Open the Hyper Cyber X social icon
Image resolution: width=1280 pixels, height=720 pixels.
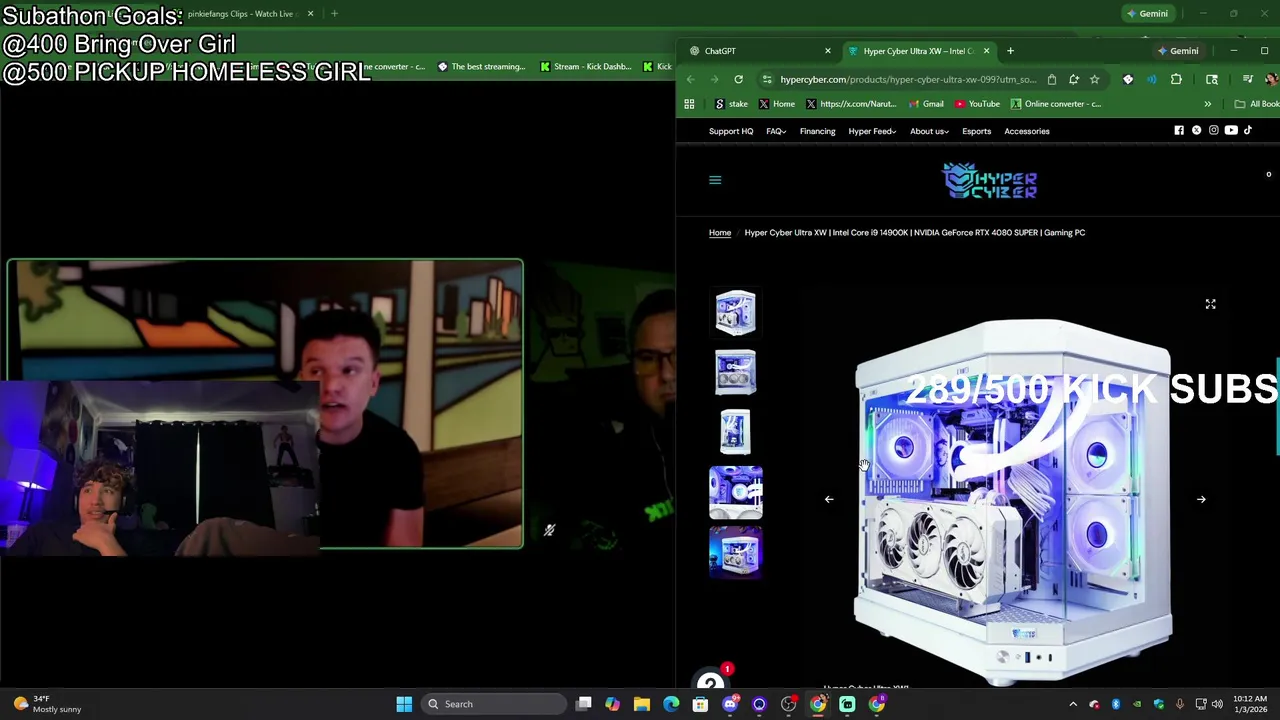(1196, 130)
